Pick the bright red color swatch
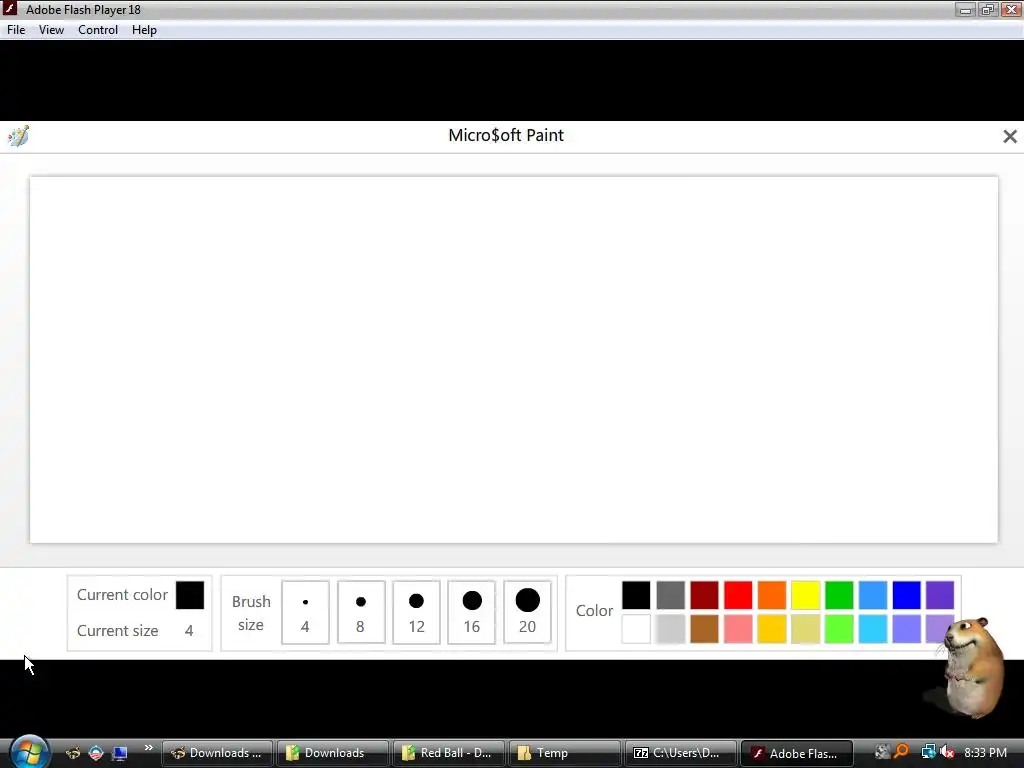 tap(738, 595)
